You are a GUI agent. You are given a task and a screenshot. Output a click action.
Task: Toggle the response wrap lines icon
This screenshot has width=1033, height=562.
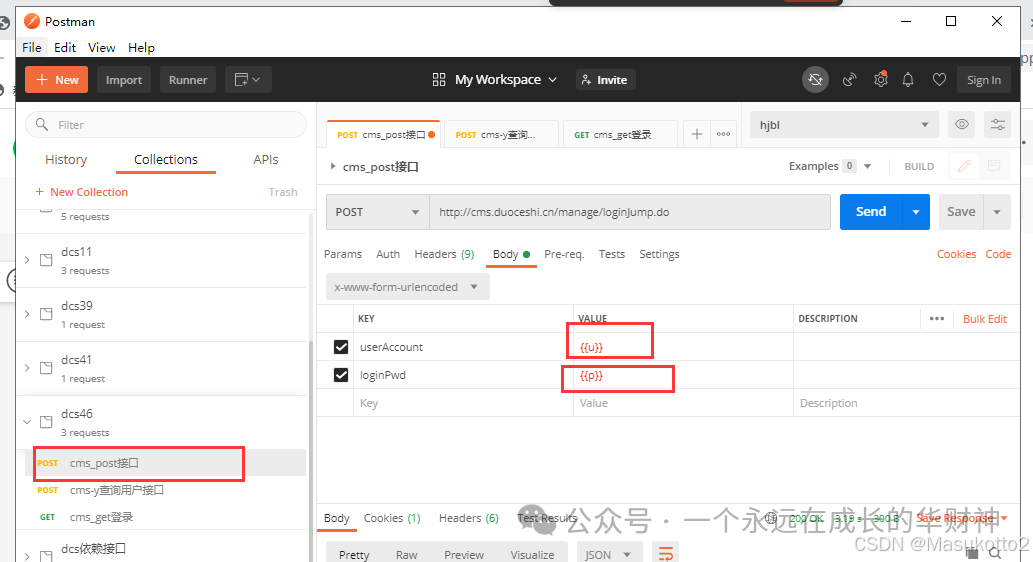(665, 554)
